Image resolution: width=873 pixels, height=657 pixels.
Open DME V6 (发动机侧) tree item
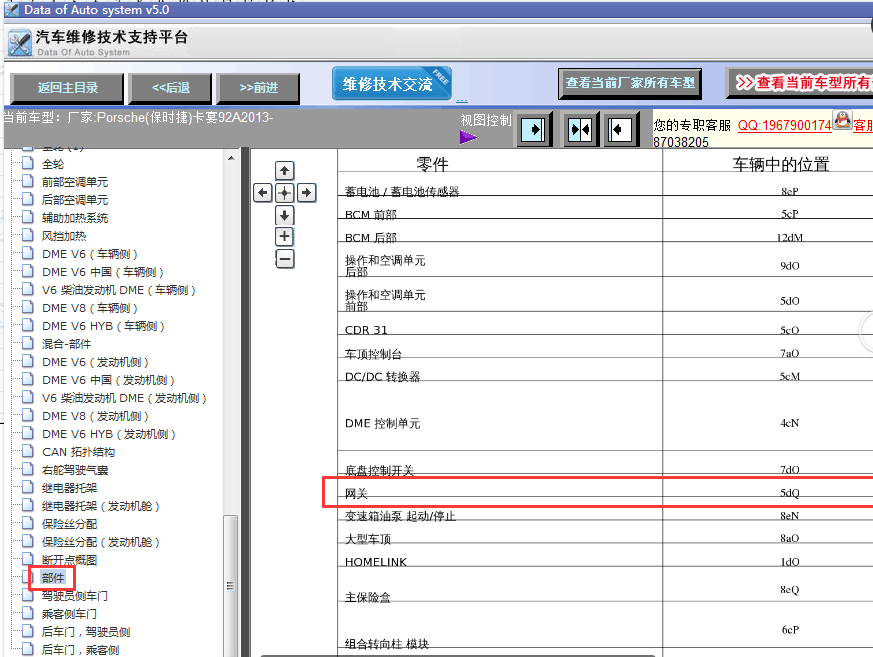95,362
